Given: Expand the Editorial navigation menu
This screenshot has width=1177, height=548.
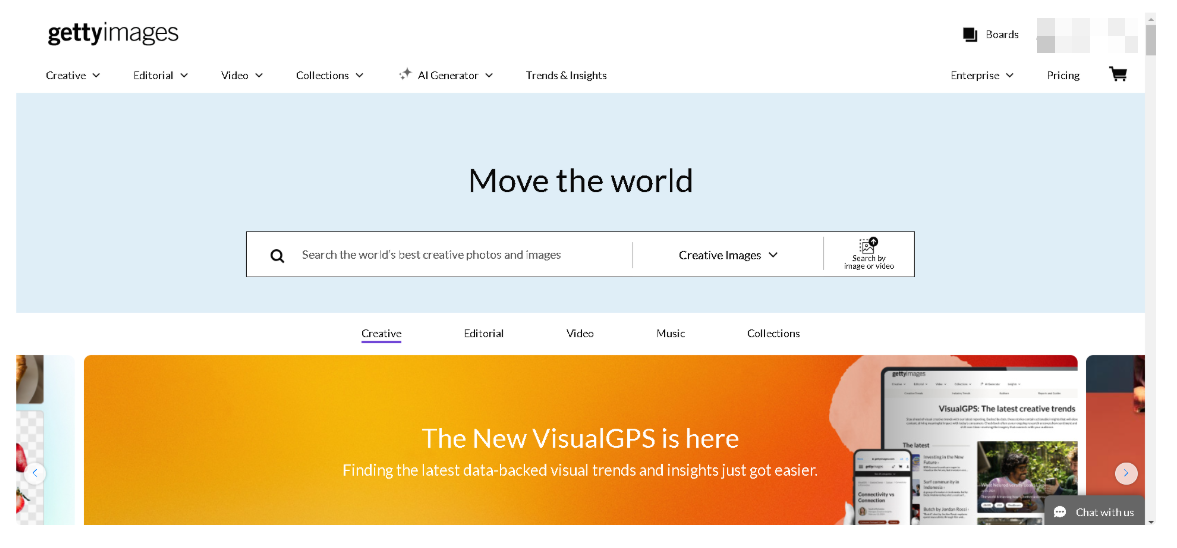Looking at the screenshot, I should click(x=160, y=75).
